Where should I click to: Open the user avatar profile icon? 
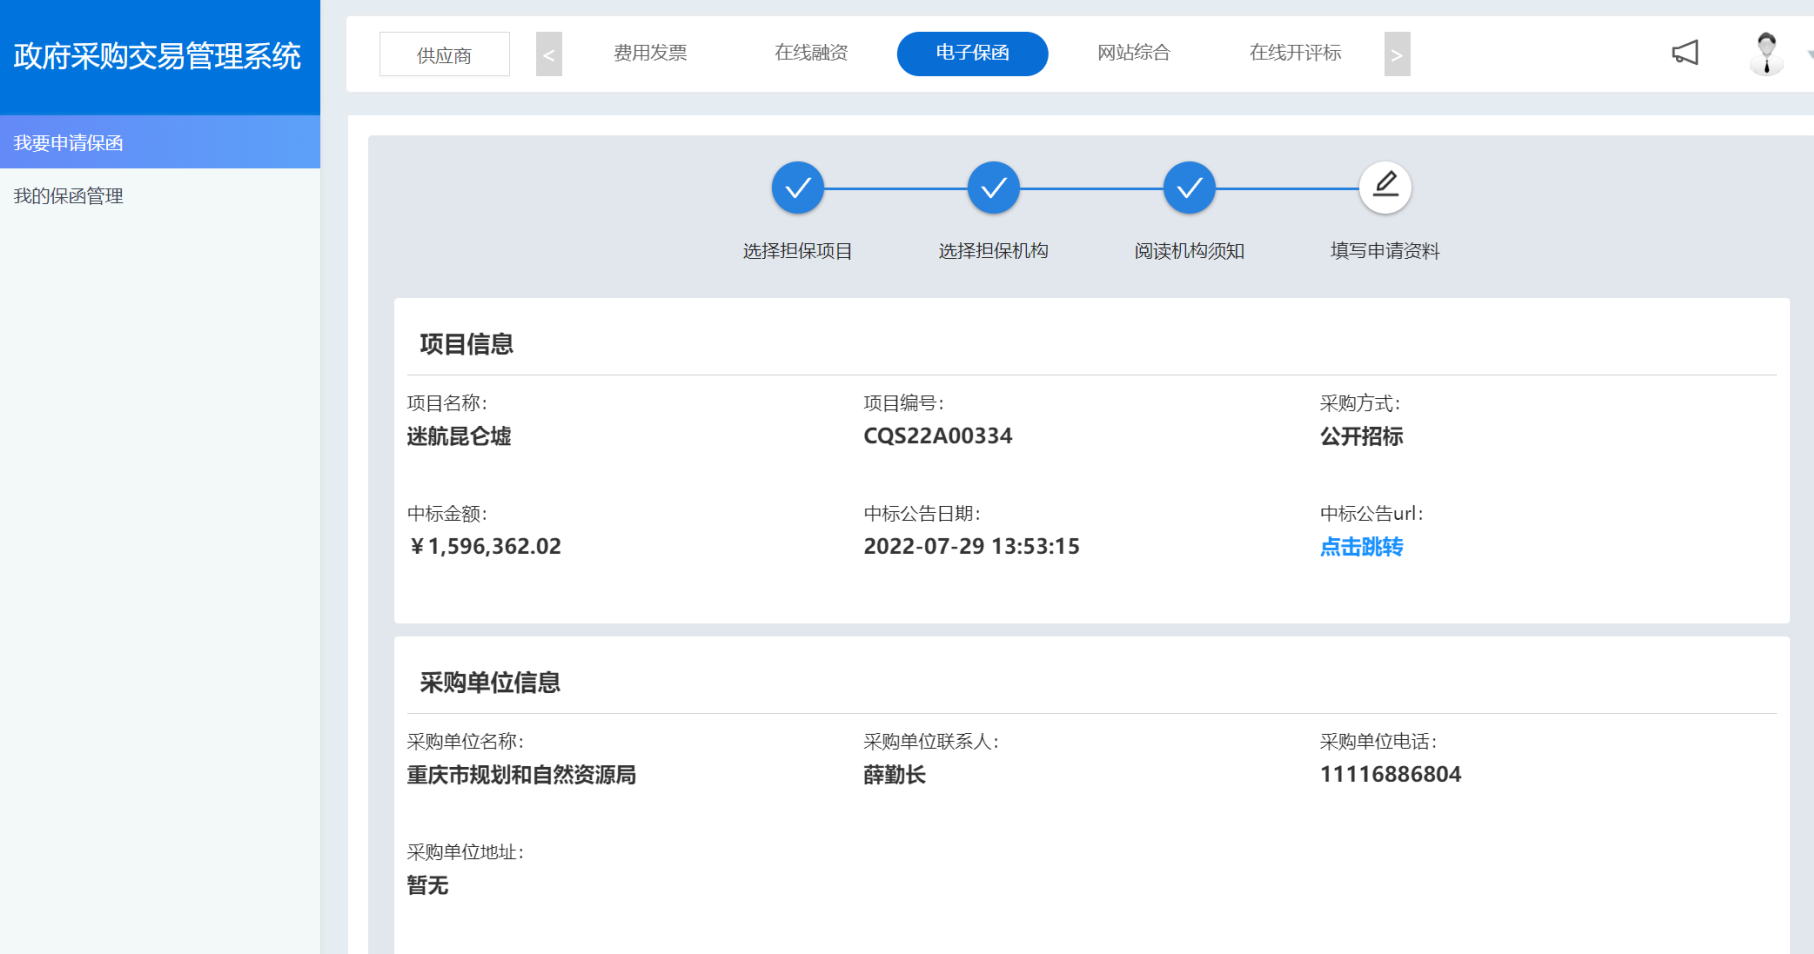pos(1766,53)
